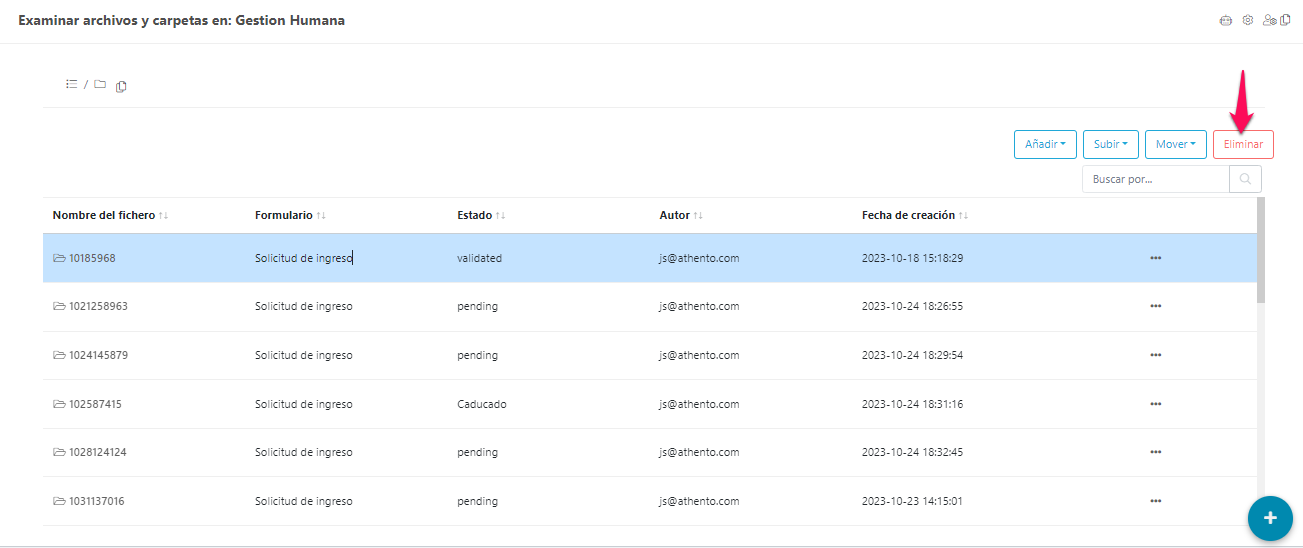Image resolution: width=1303 pixels, height=548 pixels.
Task: Focus the Buscar por search field
Action: click(x=1155, y=179)
